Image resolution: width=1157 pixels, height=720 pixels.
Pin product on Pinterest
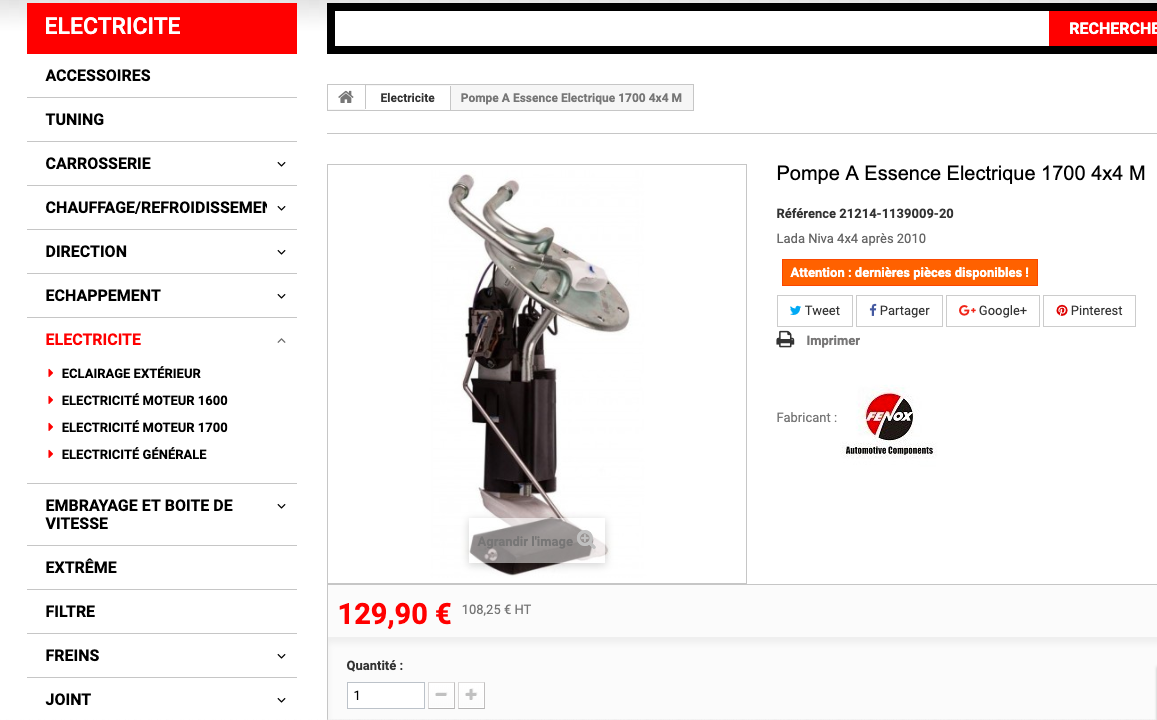(x=1089, y=311)
